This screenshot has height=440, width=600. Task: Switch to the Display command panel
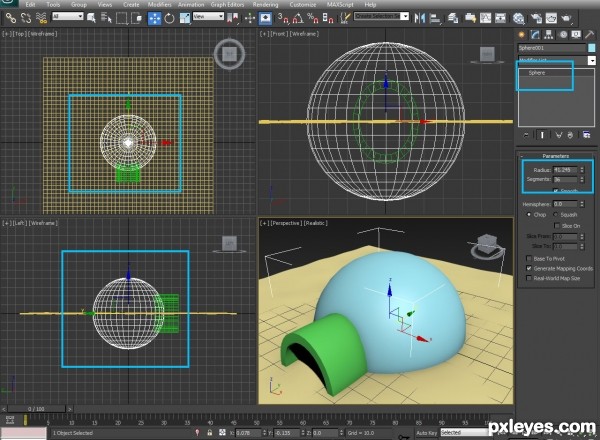point(576,35)
